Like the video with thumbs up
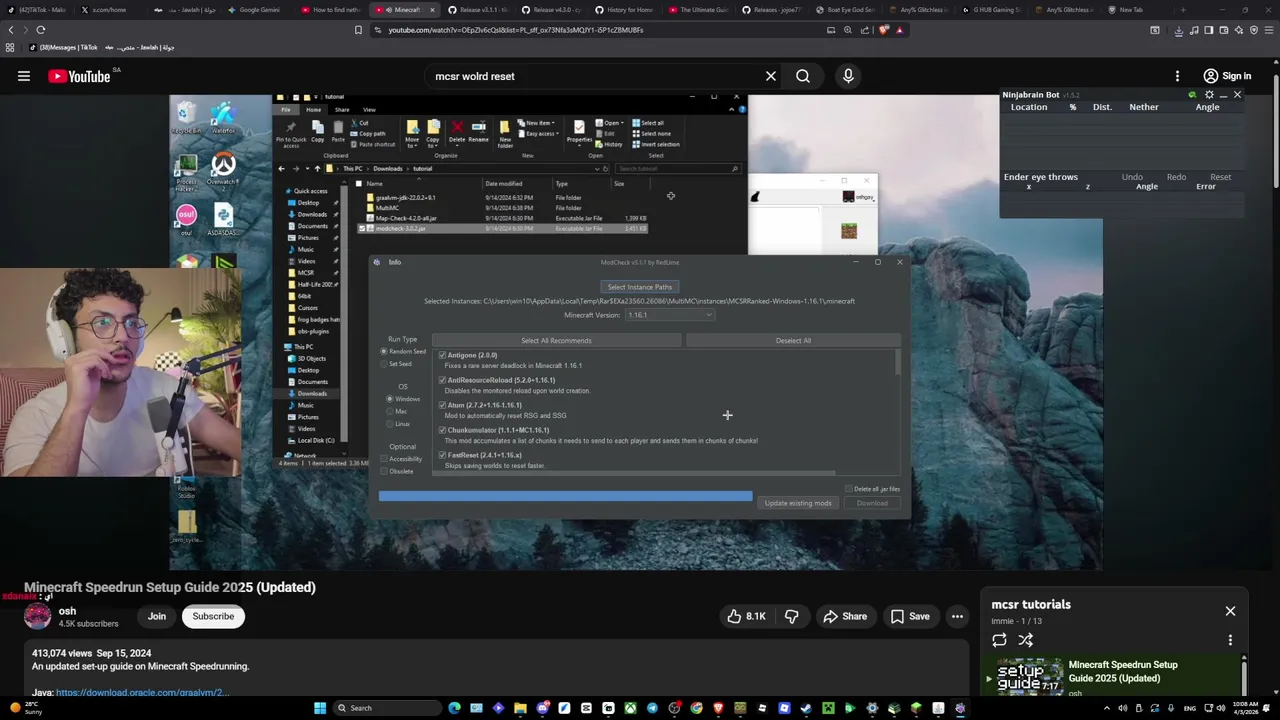This screenshot has width=1280, height=720. (746, 616)
